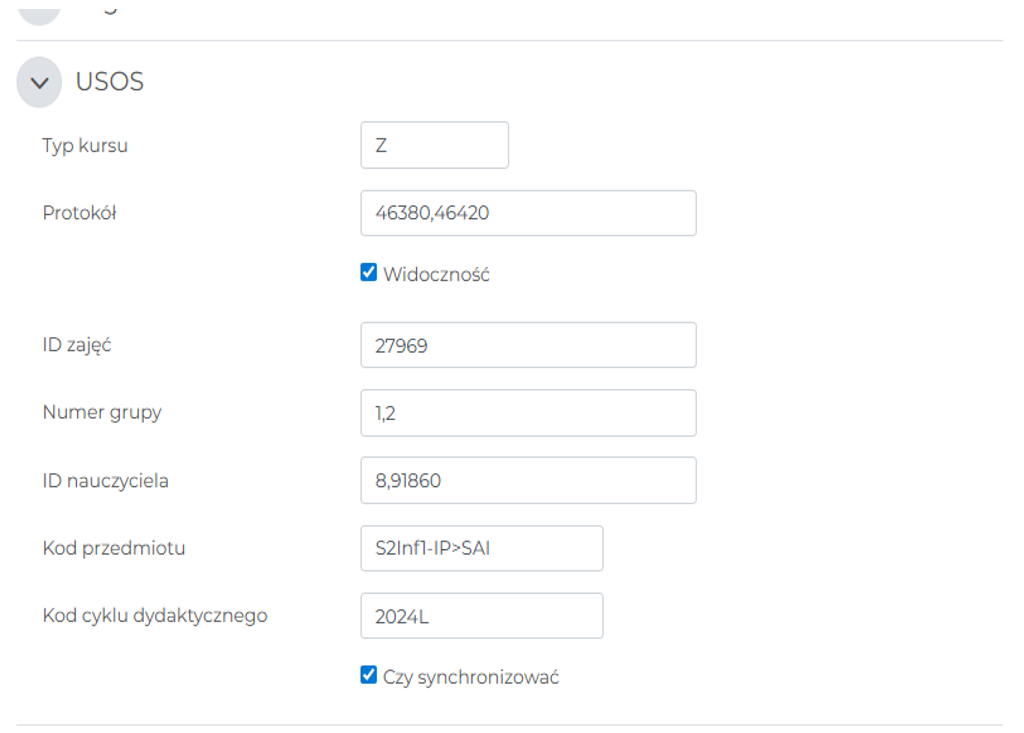Viewport: 1024px width, 733px height.
Task: Collapse the USOS section chevron
Action: click(x=39, y=82)
